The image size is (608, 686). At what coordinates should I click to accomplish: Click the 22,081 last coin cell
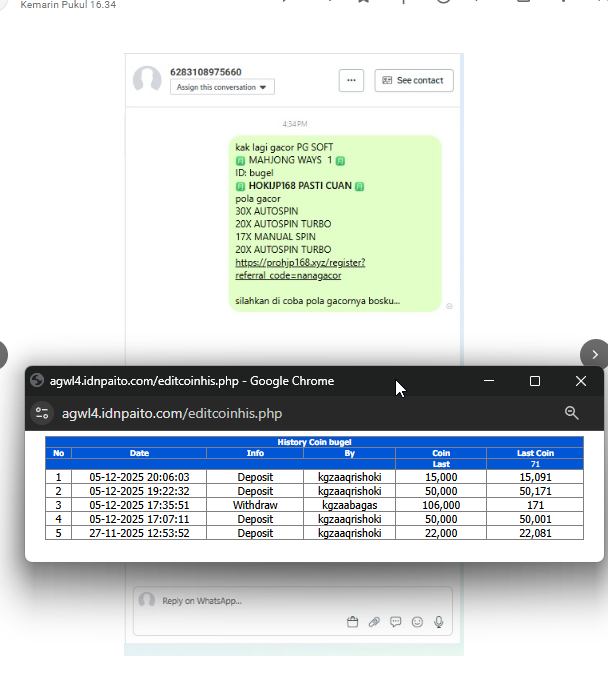535,533
